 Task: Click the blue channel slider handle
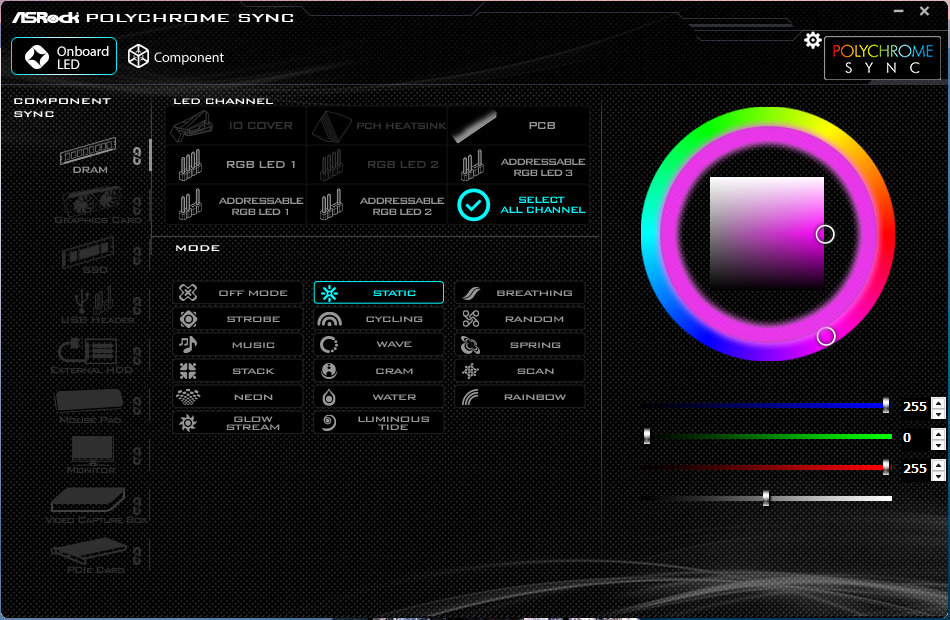(x=886, y=405)
